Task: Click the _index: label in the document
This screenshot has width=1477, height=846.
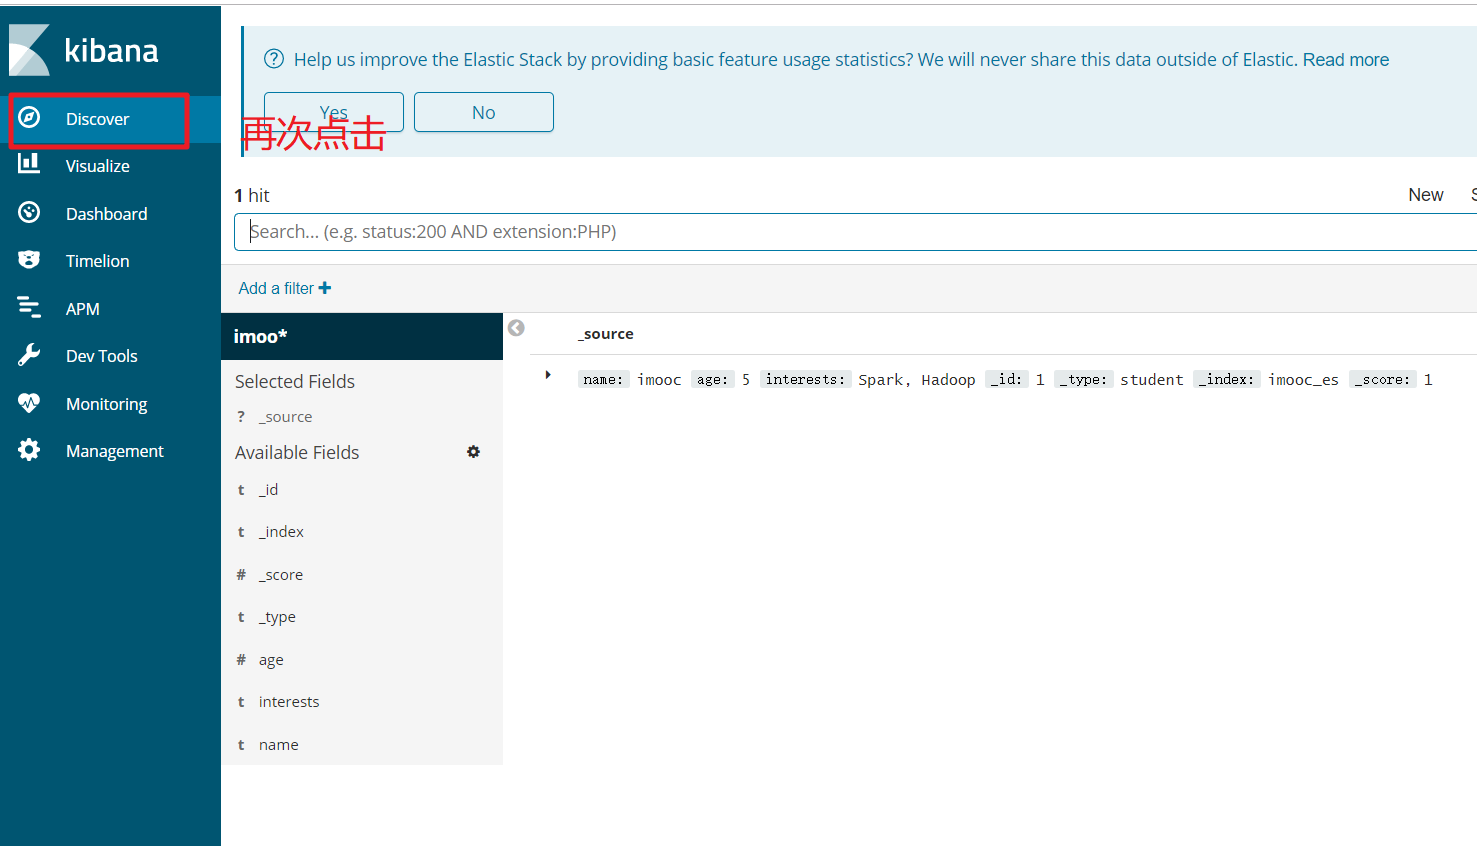Action: click(x=1227, y=379)
